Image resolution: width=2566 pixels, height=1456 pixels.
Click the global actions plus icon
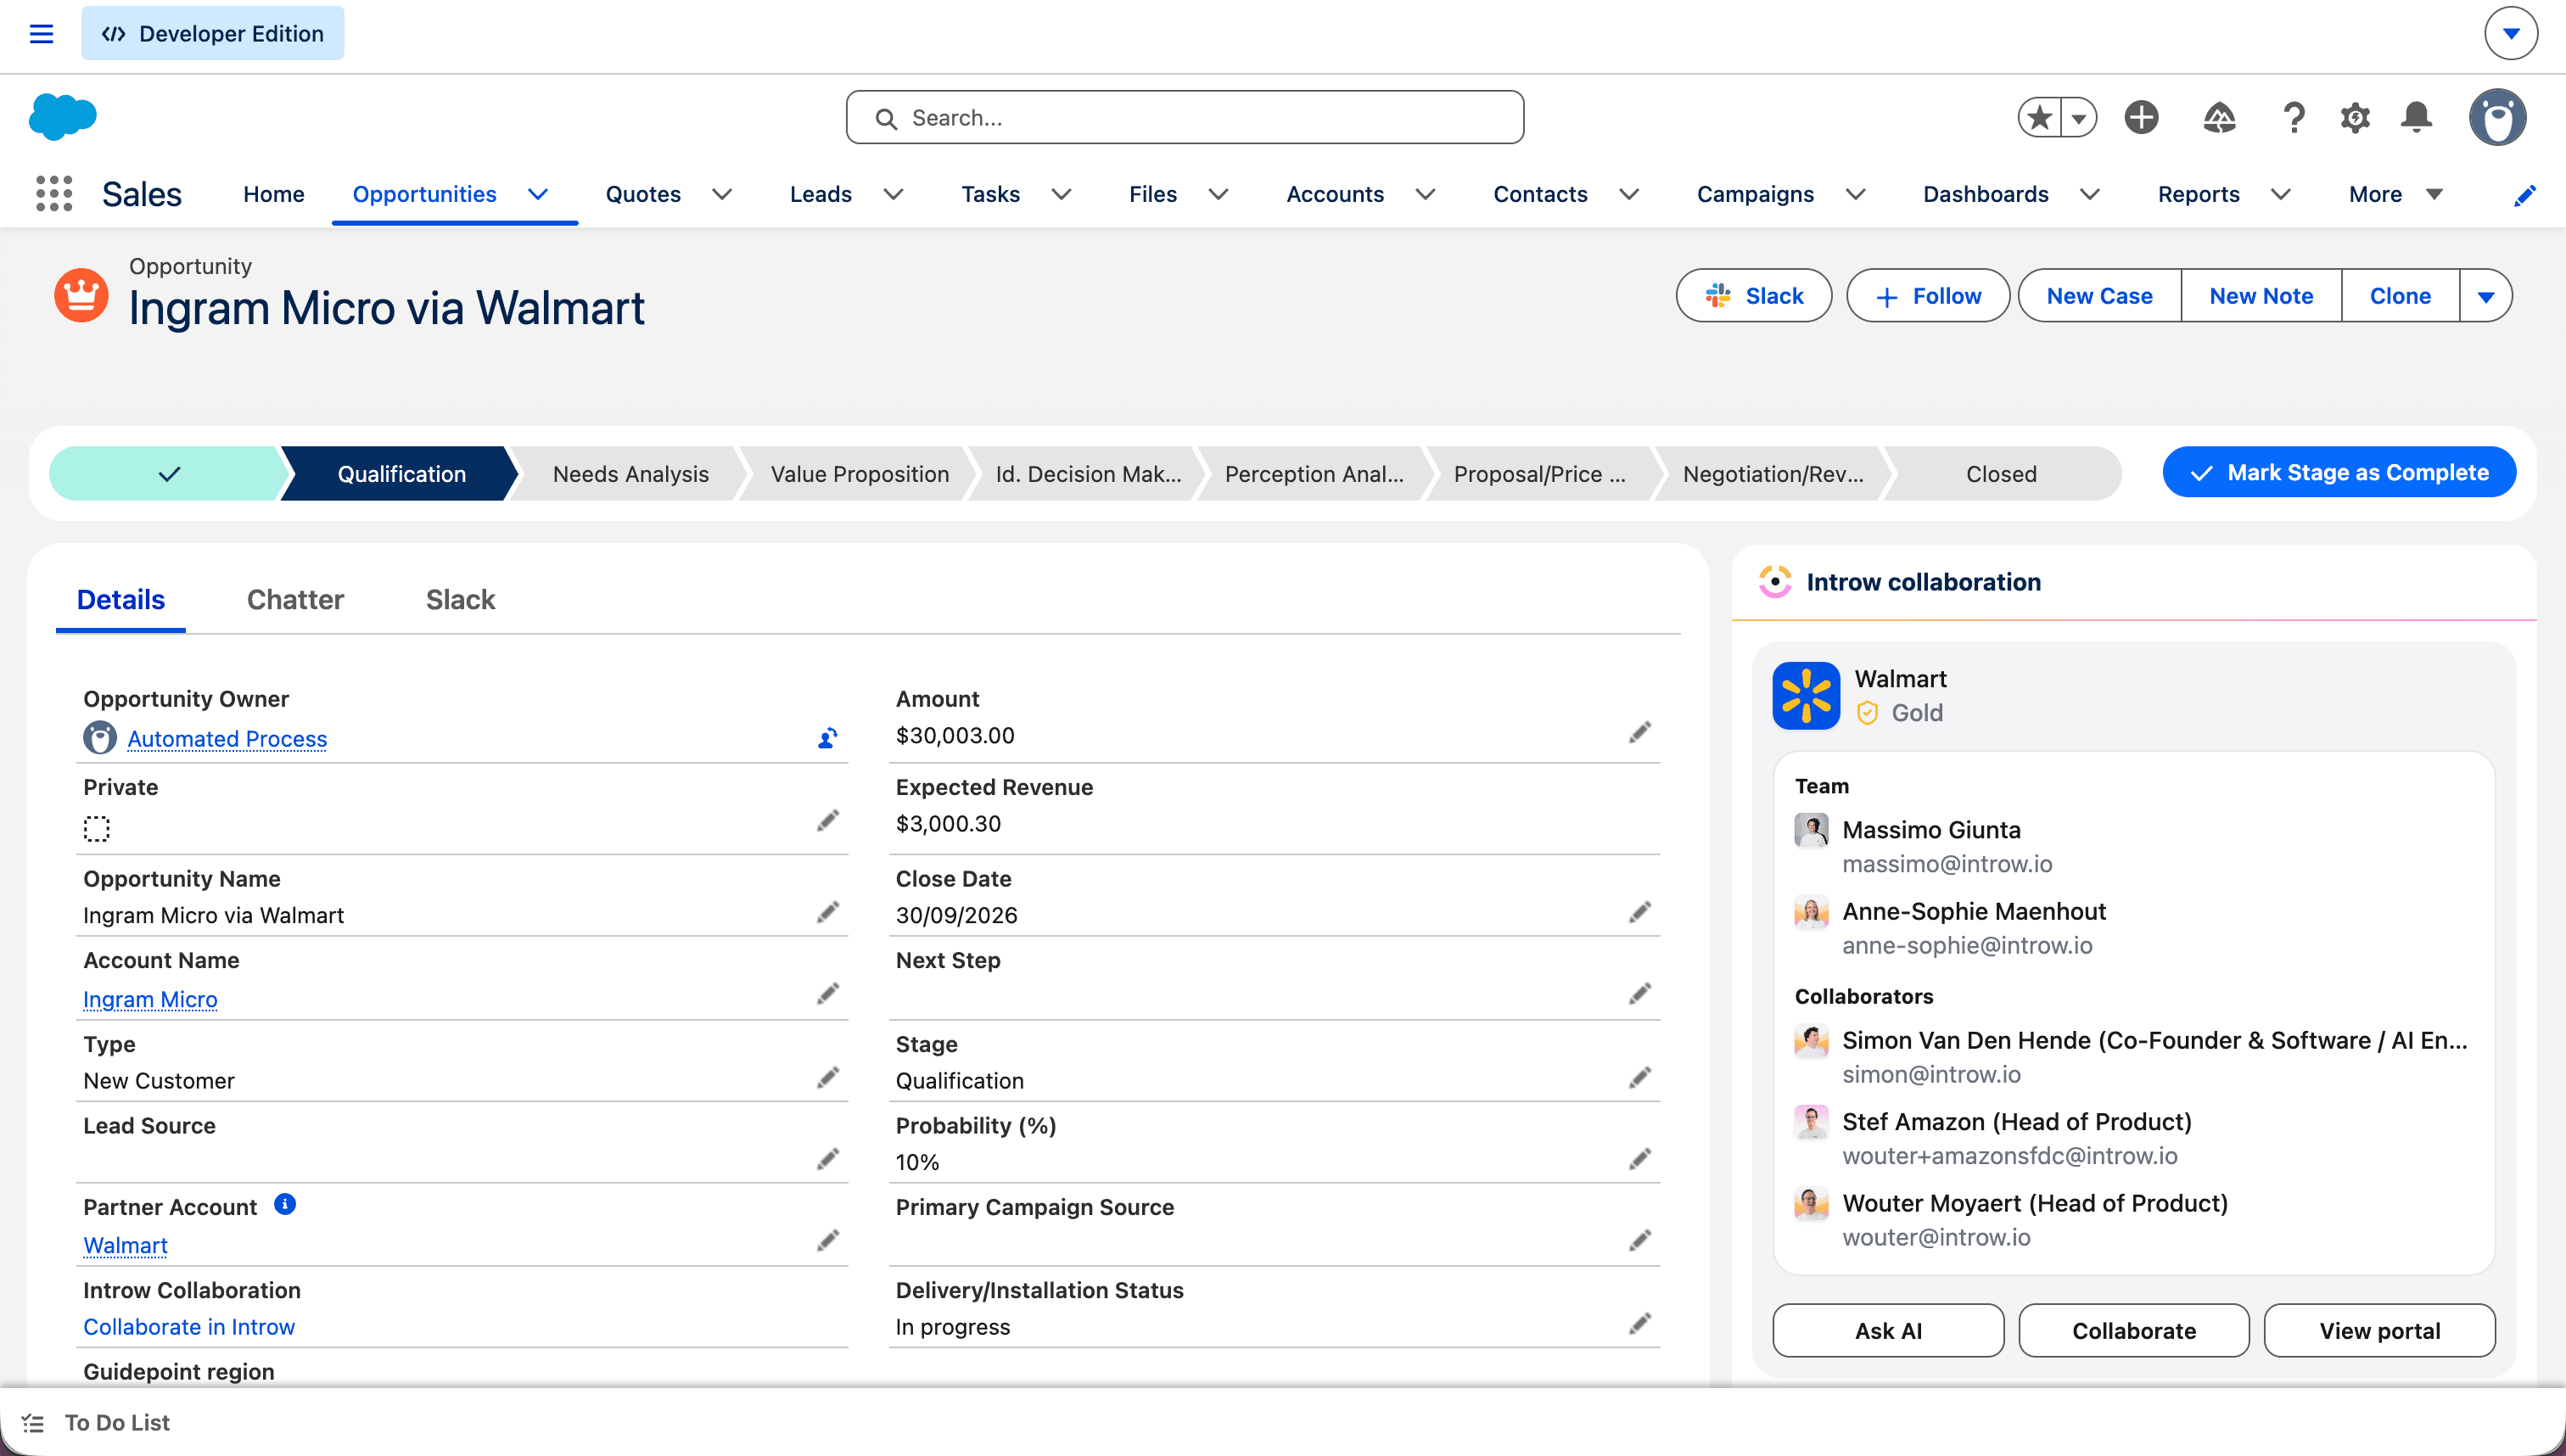click(2141, 118)
